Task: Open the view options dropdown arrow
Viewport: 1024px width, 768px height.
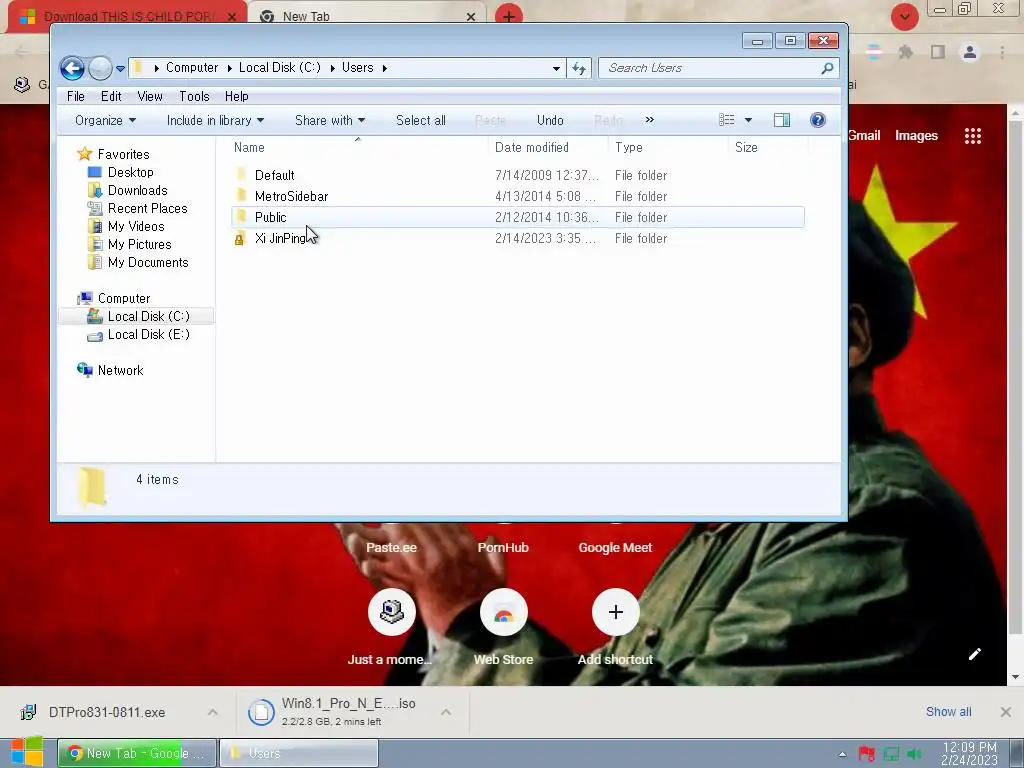Action: pyautogui.click(x=748, y=120)
